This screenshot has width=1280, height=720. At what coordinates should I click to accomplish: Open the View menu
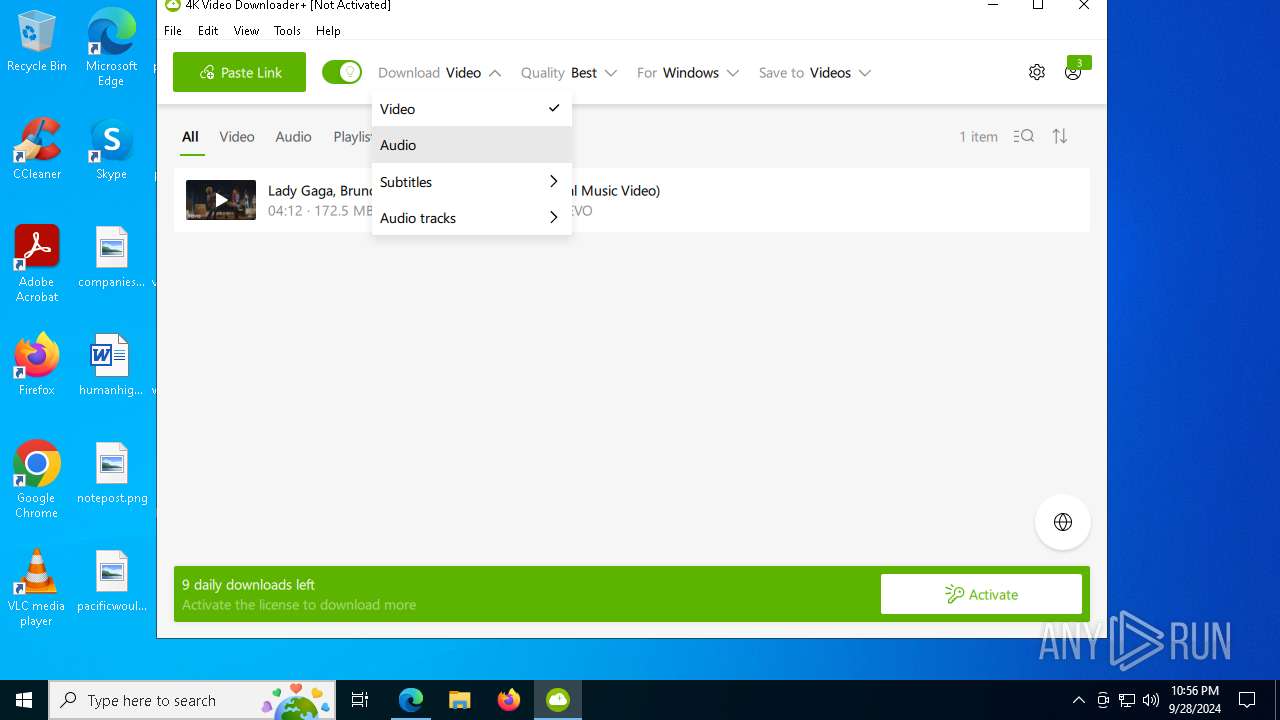pyautogui.click(x=246, y=31)
